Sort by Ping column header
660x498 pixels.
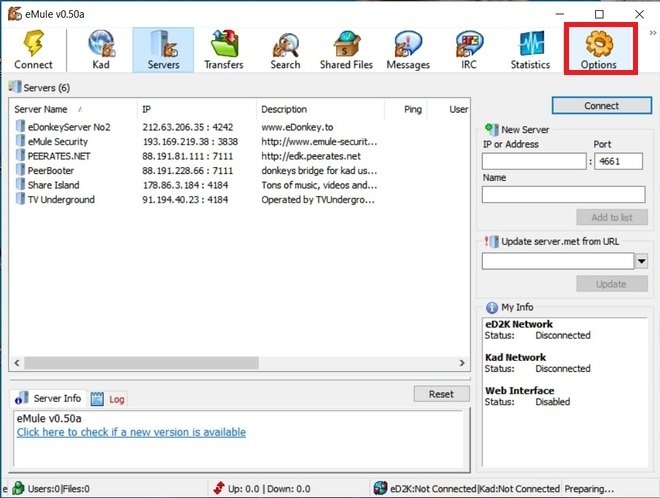click(x=406, y=109)
